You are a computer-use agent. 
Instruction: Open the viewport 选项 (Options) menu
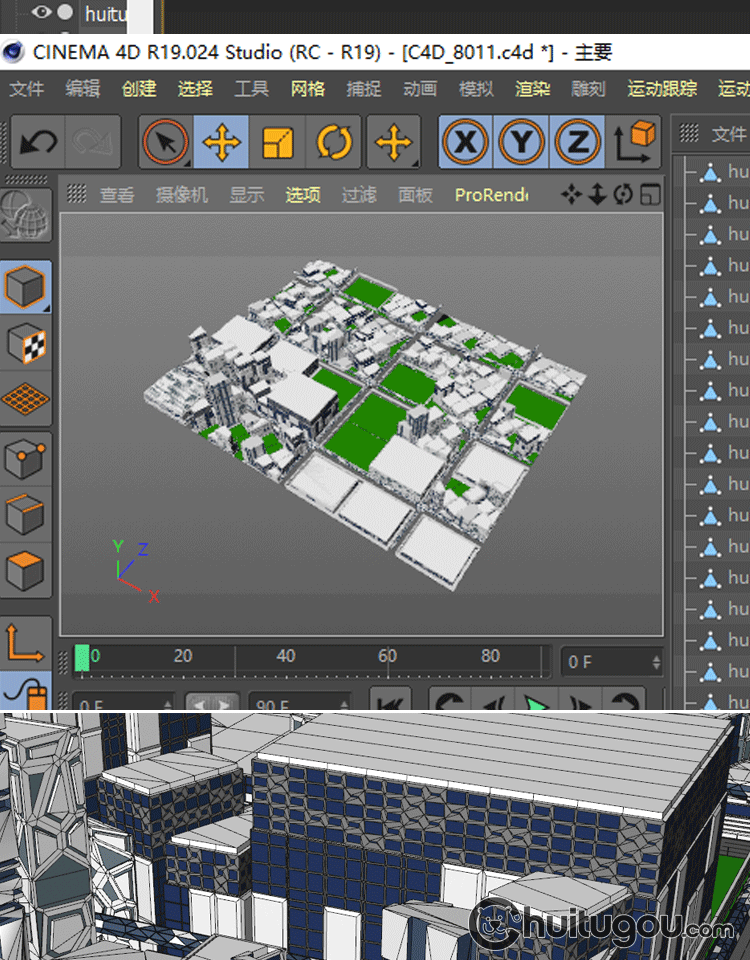click(303, 195)
